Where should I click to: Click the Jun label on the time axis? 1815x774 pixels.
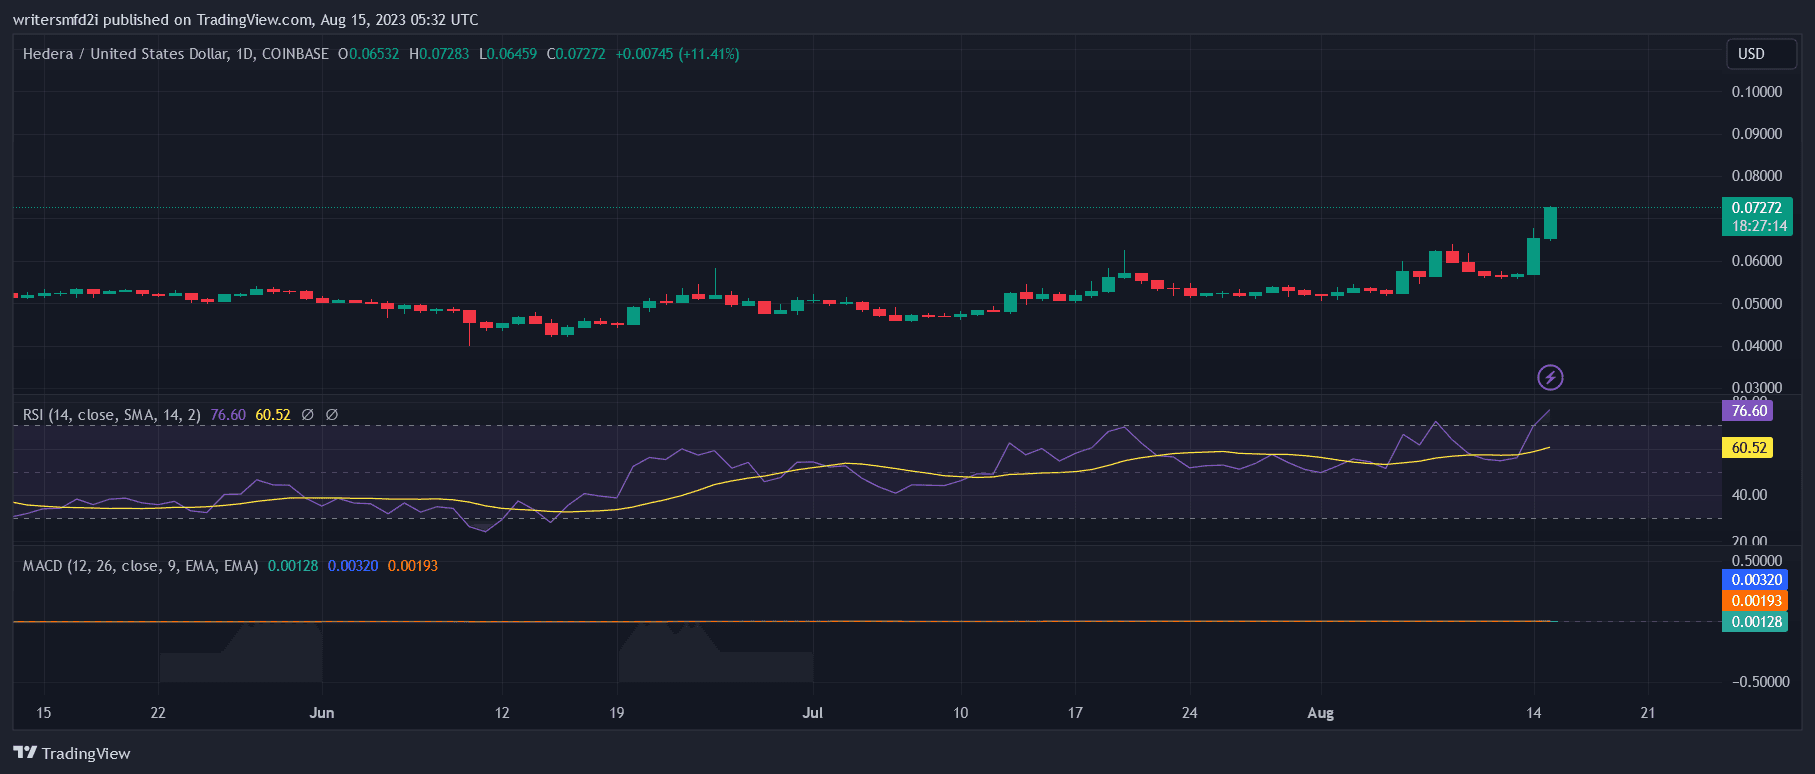(322, 713)
